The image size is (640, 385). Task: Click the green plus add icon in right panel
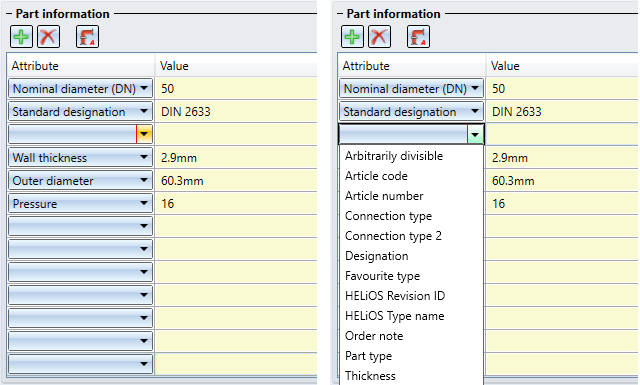click(352, 37)
